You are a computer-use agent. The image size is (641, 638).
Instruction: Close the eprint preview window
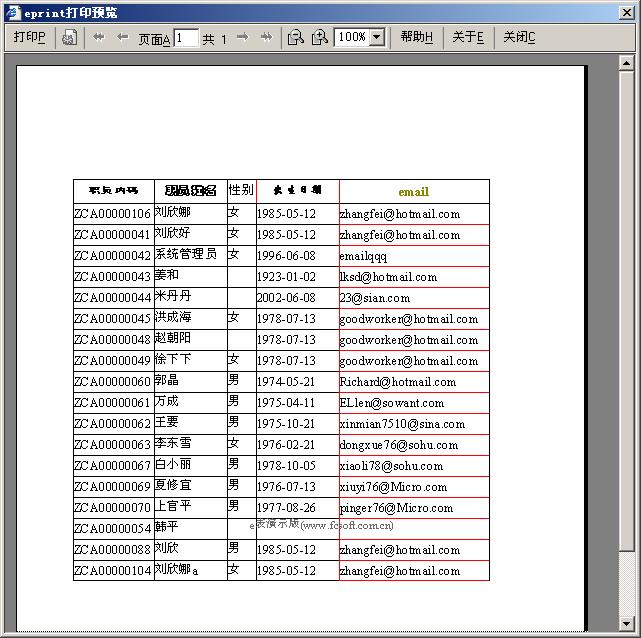click(627, 13)
